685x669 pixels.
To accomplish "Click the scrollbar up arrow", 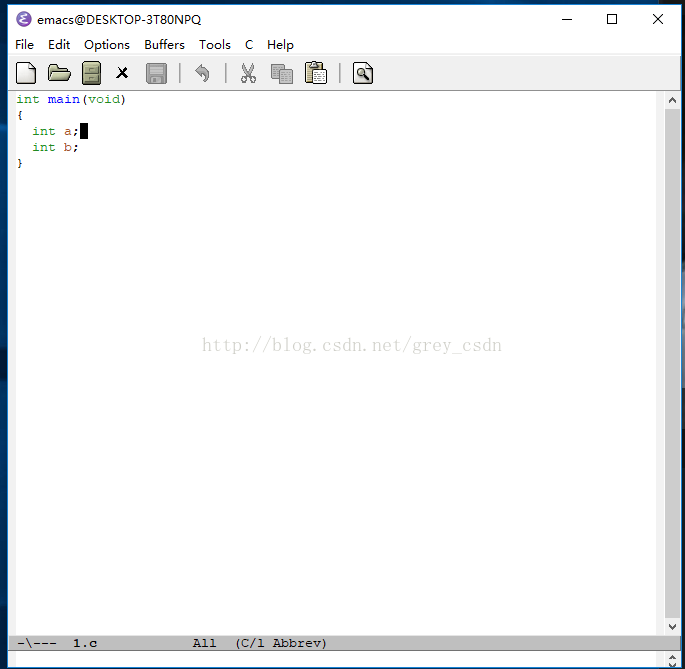I will tap(672, 101).
